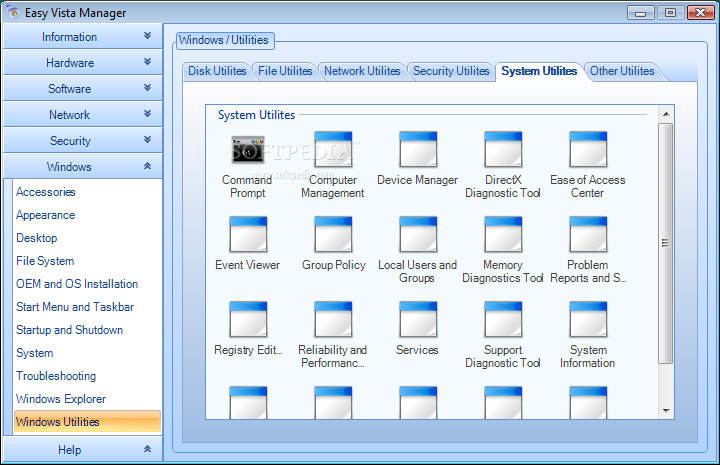Minimize the Easy Vista Manager window
720x465 pixels.
[x=641, y=13]
